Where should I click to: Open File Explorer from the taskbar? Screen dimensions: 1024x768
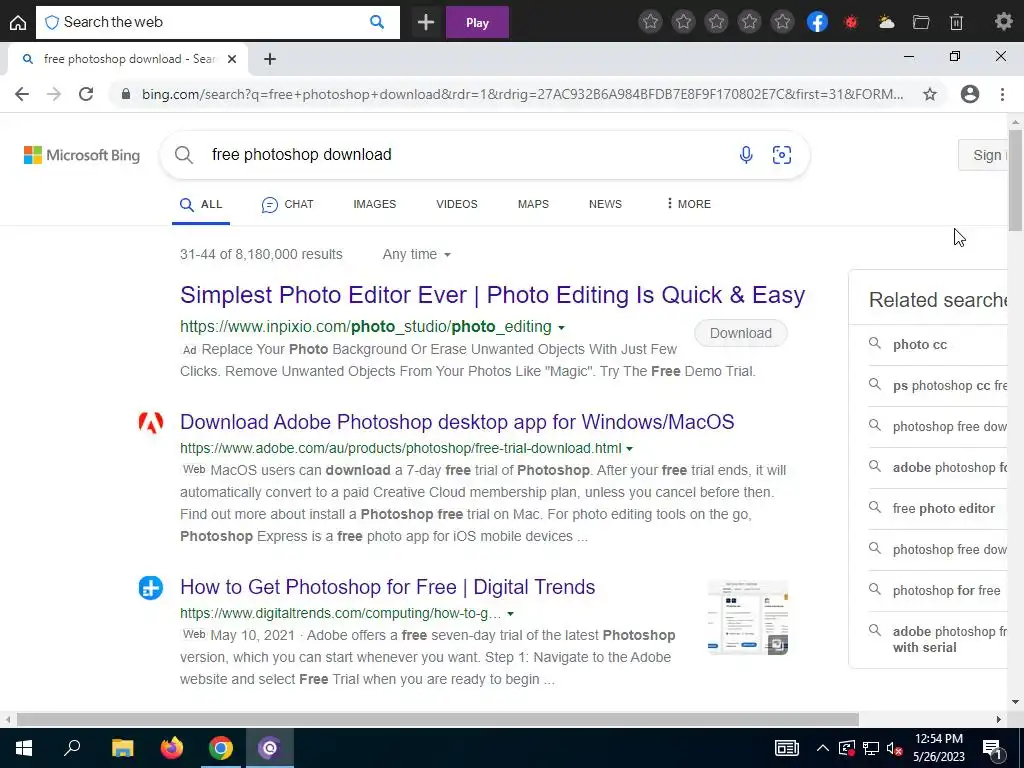click(122, 748)
